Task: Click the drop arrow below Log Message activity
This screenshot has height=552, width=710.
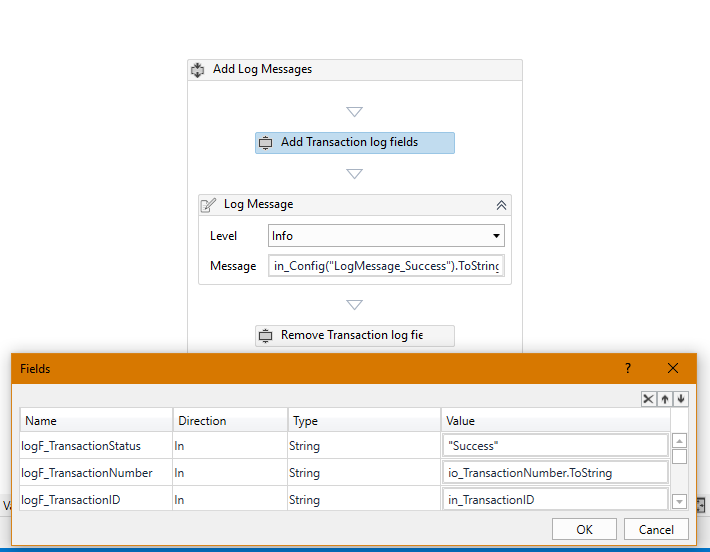Action: click(x=355, y=305)
